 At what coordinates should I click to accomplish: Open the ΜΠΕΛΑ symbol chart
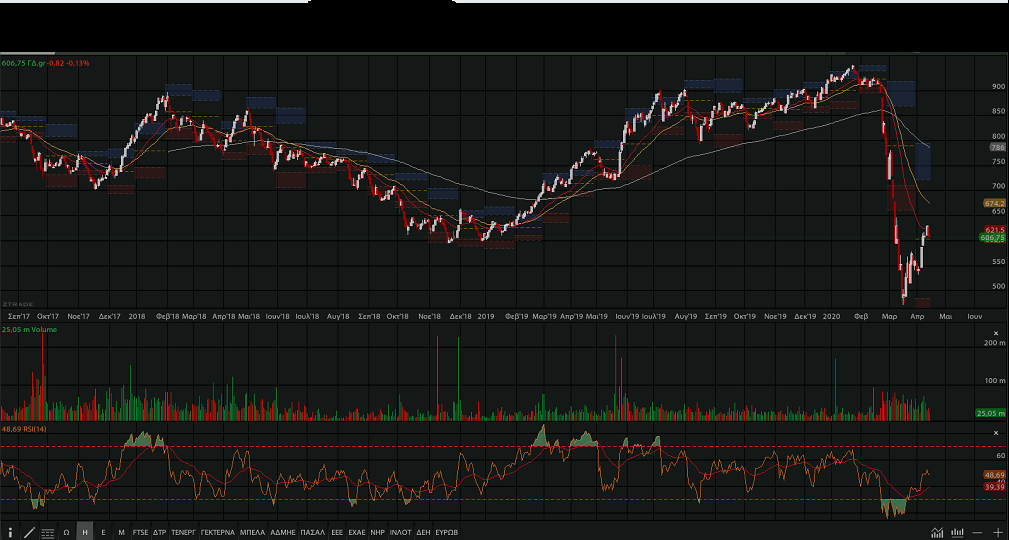tap(252, 532)
